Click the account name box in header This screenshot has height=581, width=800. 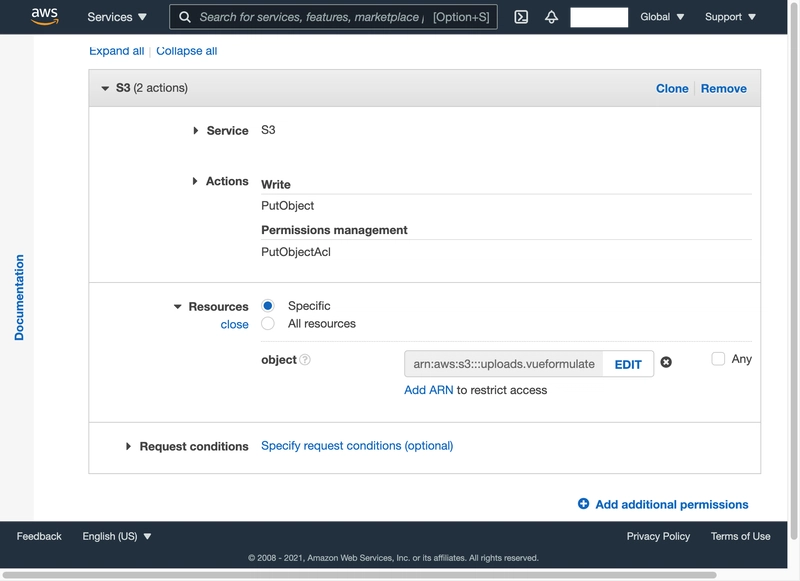pyautogui.click(x=599, y=17)
